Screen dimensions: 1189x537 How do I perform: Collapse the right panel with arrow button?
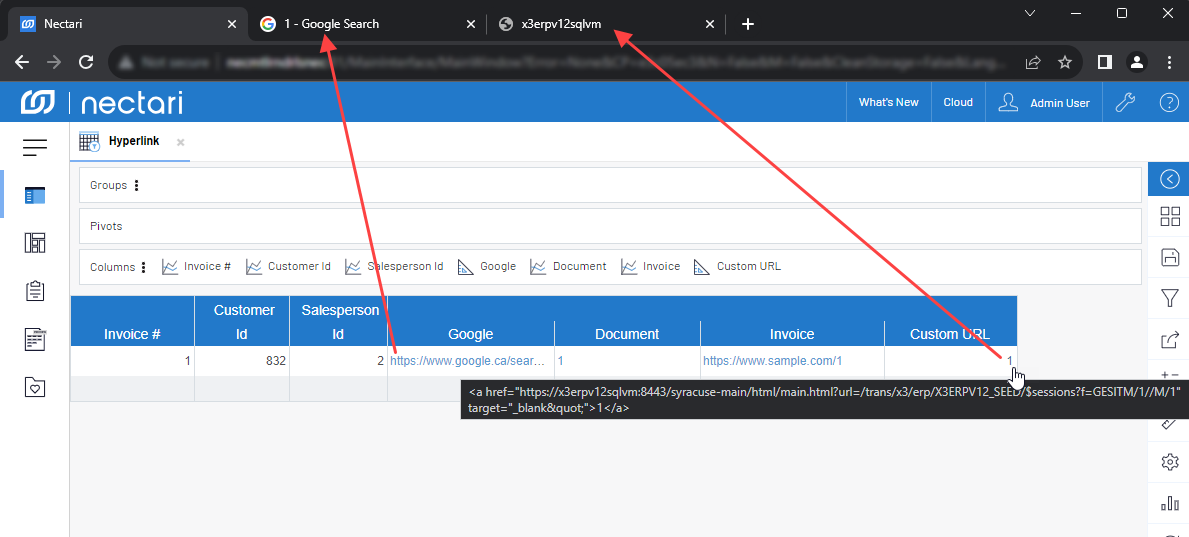point(1169,179)
